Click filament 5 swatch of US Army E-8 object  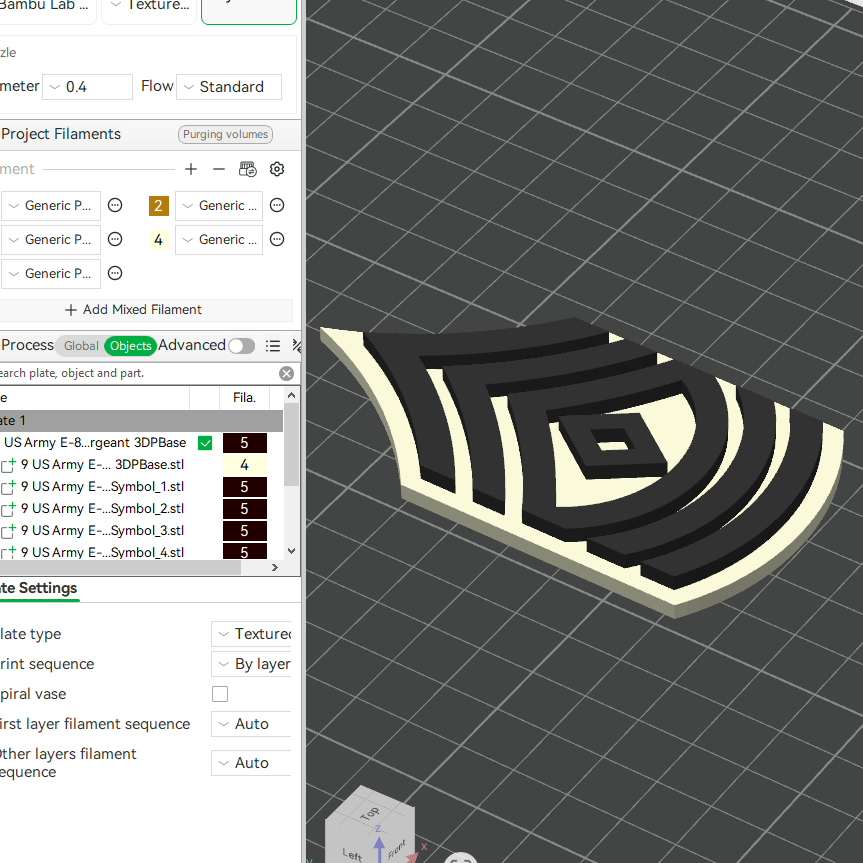click(x=245, y=443)
